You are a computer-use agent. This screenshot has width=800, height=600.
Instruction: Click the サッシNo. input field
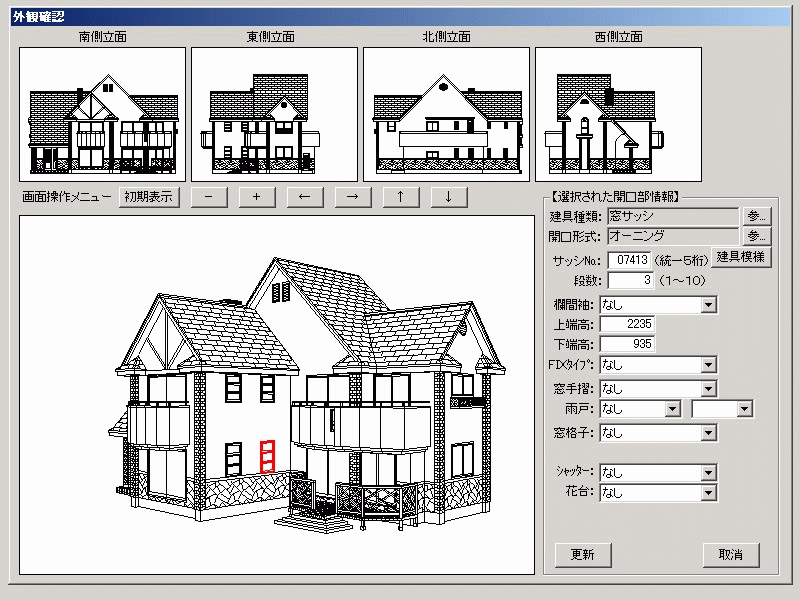(x=628, y=260)
